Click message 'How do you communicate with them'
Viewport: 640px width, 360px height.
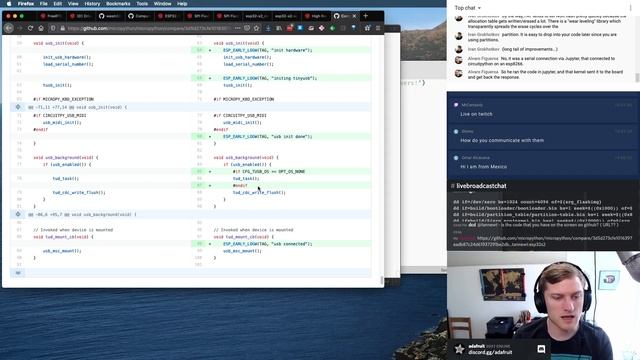tap(502, 140)
